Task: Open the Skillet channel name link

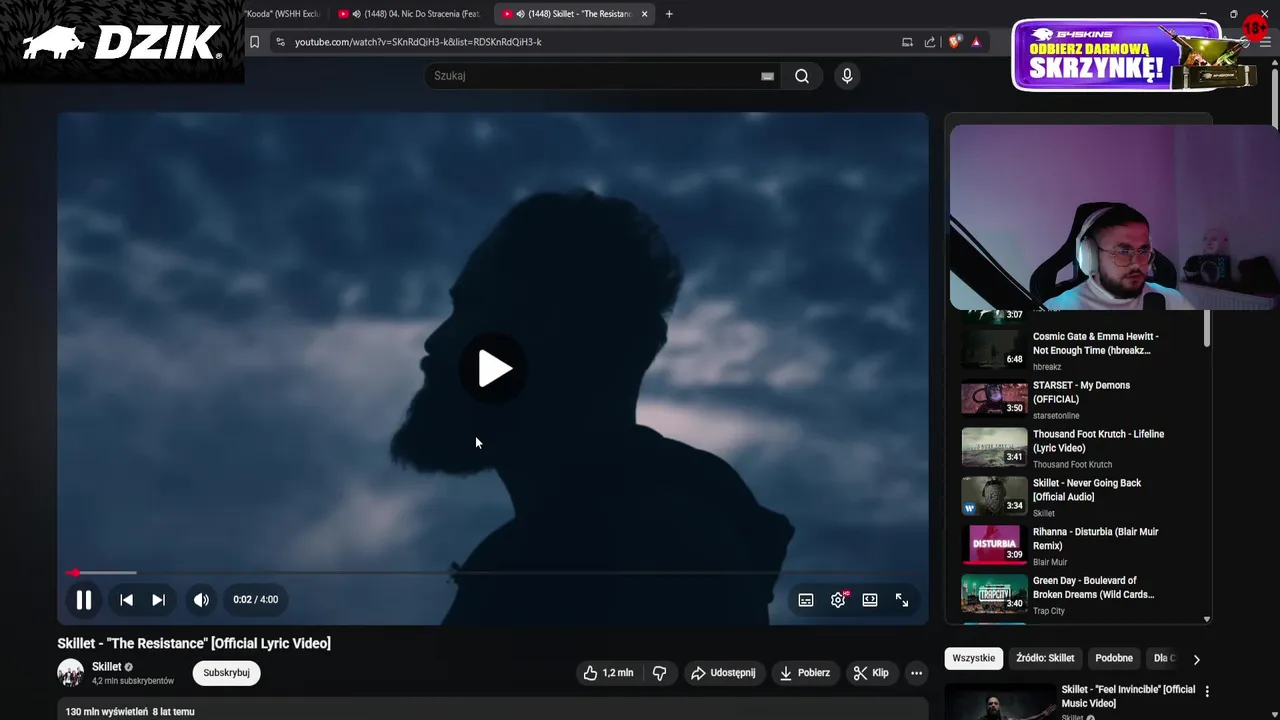Action: 107,667
